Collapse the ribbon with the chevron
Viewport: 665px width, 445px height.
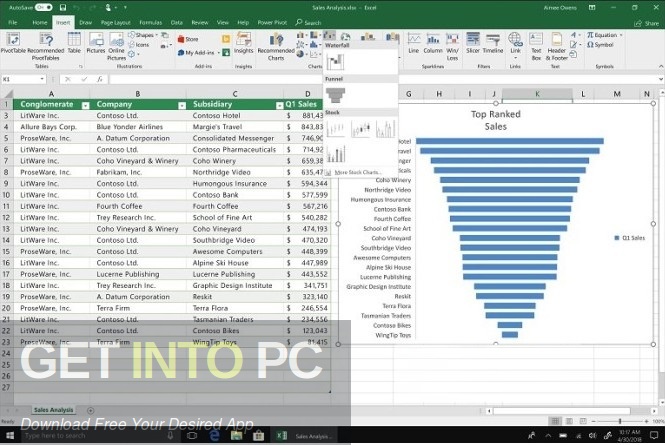[660, 66]
